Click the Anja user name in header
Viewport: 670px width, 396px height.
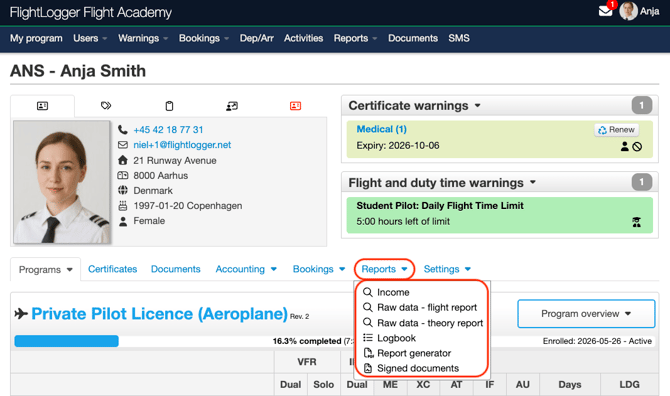click(649, 12)
